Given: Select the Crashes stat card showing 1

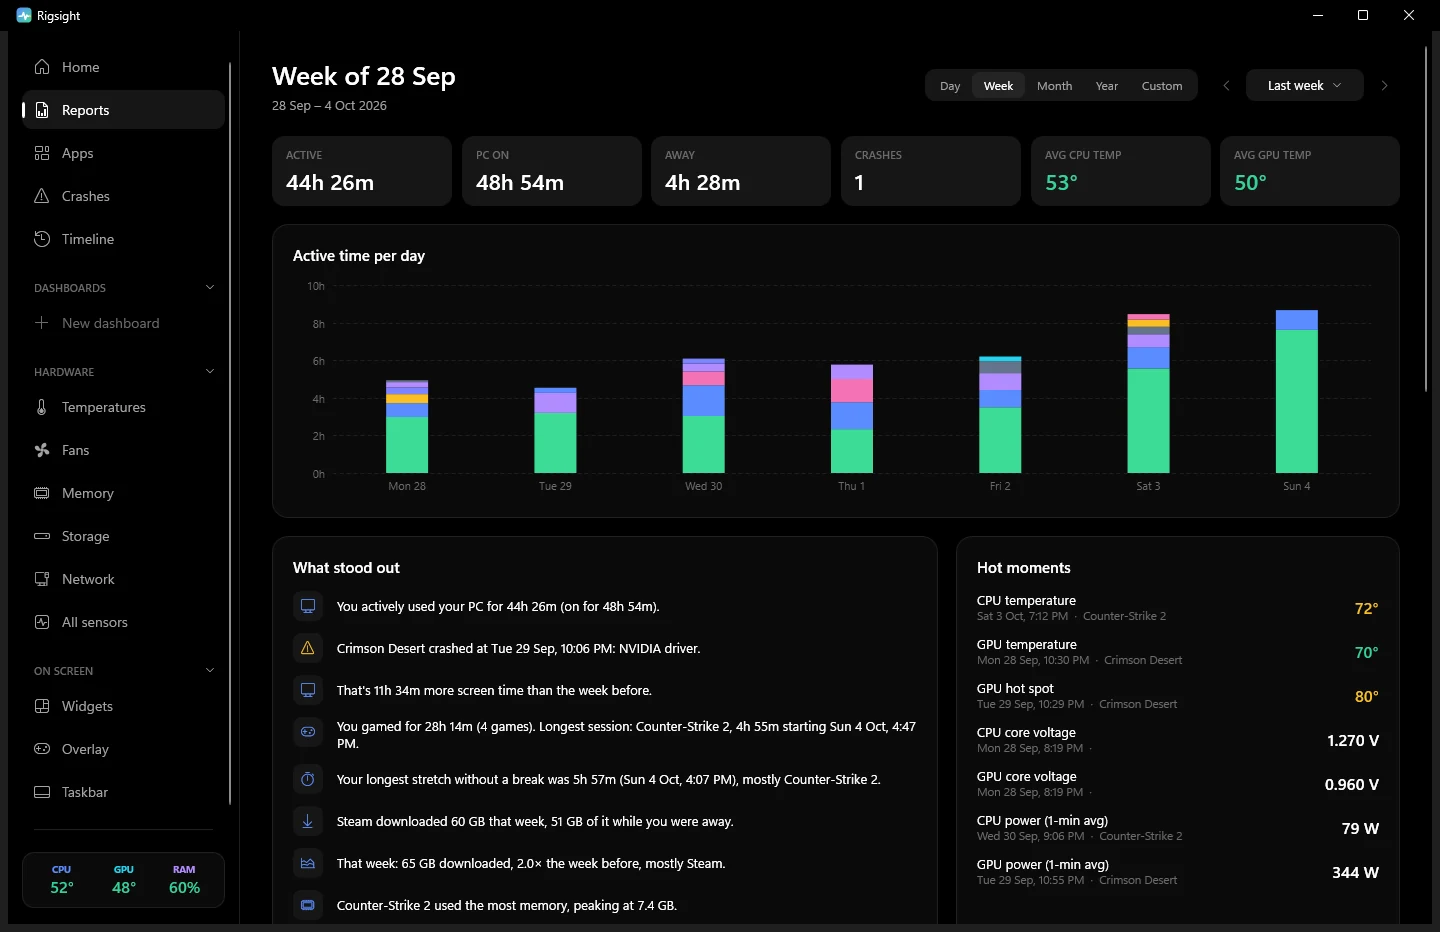Looking at the screenshot, I should (x=931, y=171).
